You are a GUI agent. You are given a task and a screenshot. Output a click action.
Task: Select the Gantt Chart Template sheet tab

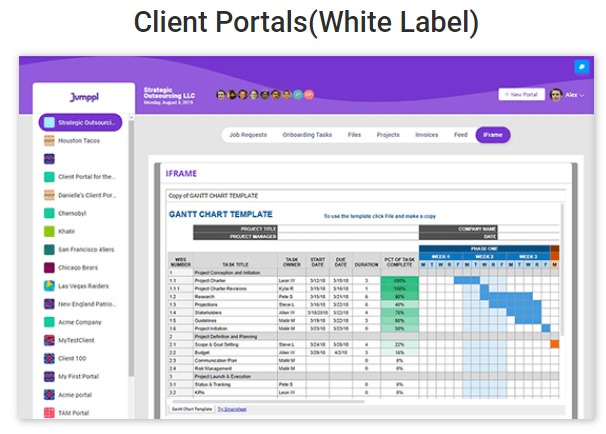[192, 409]
